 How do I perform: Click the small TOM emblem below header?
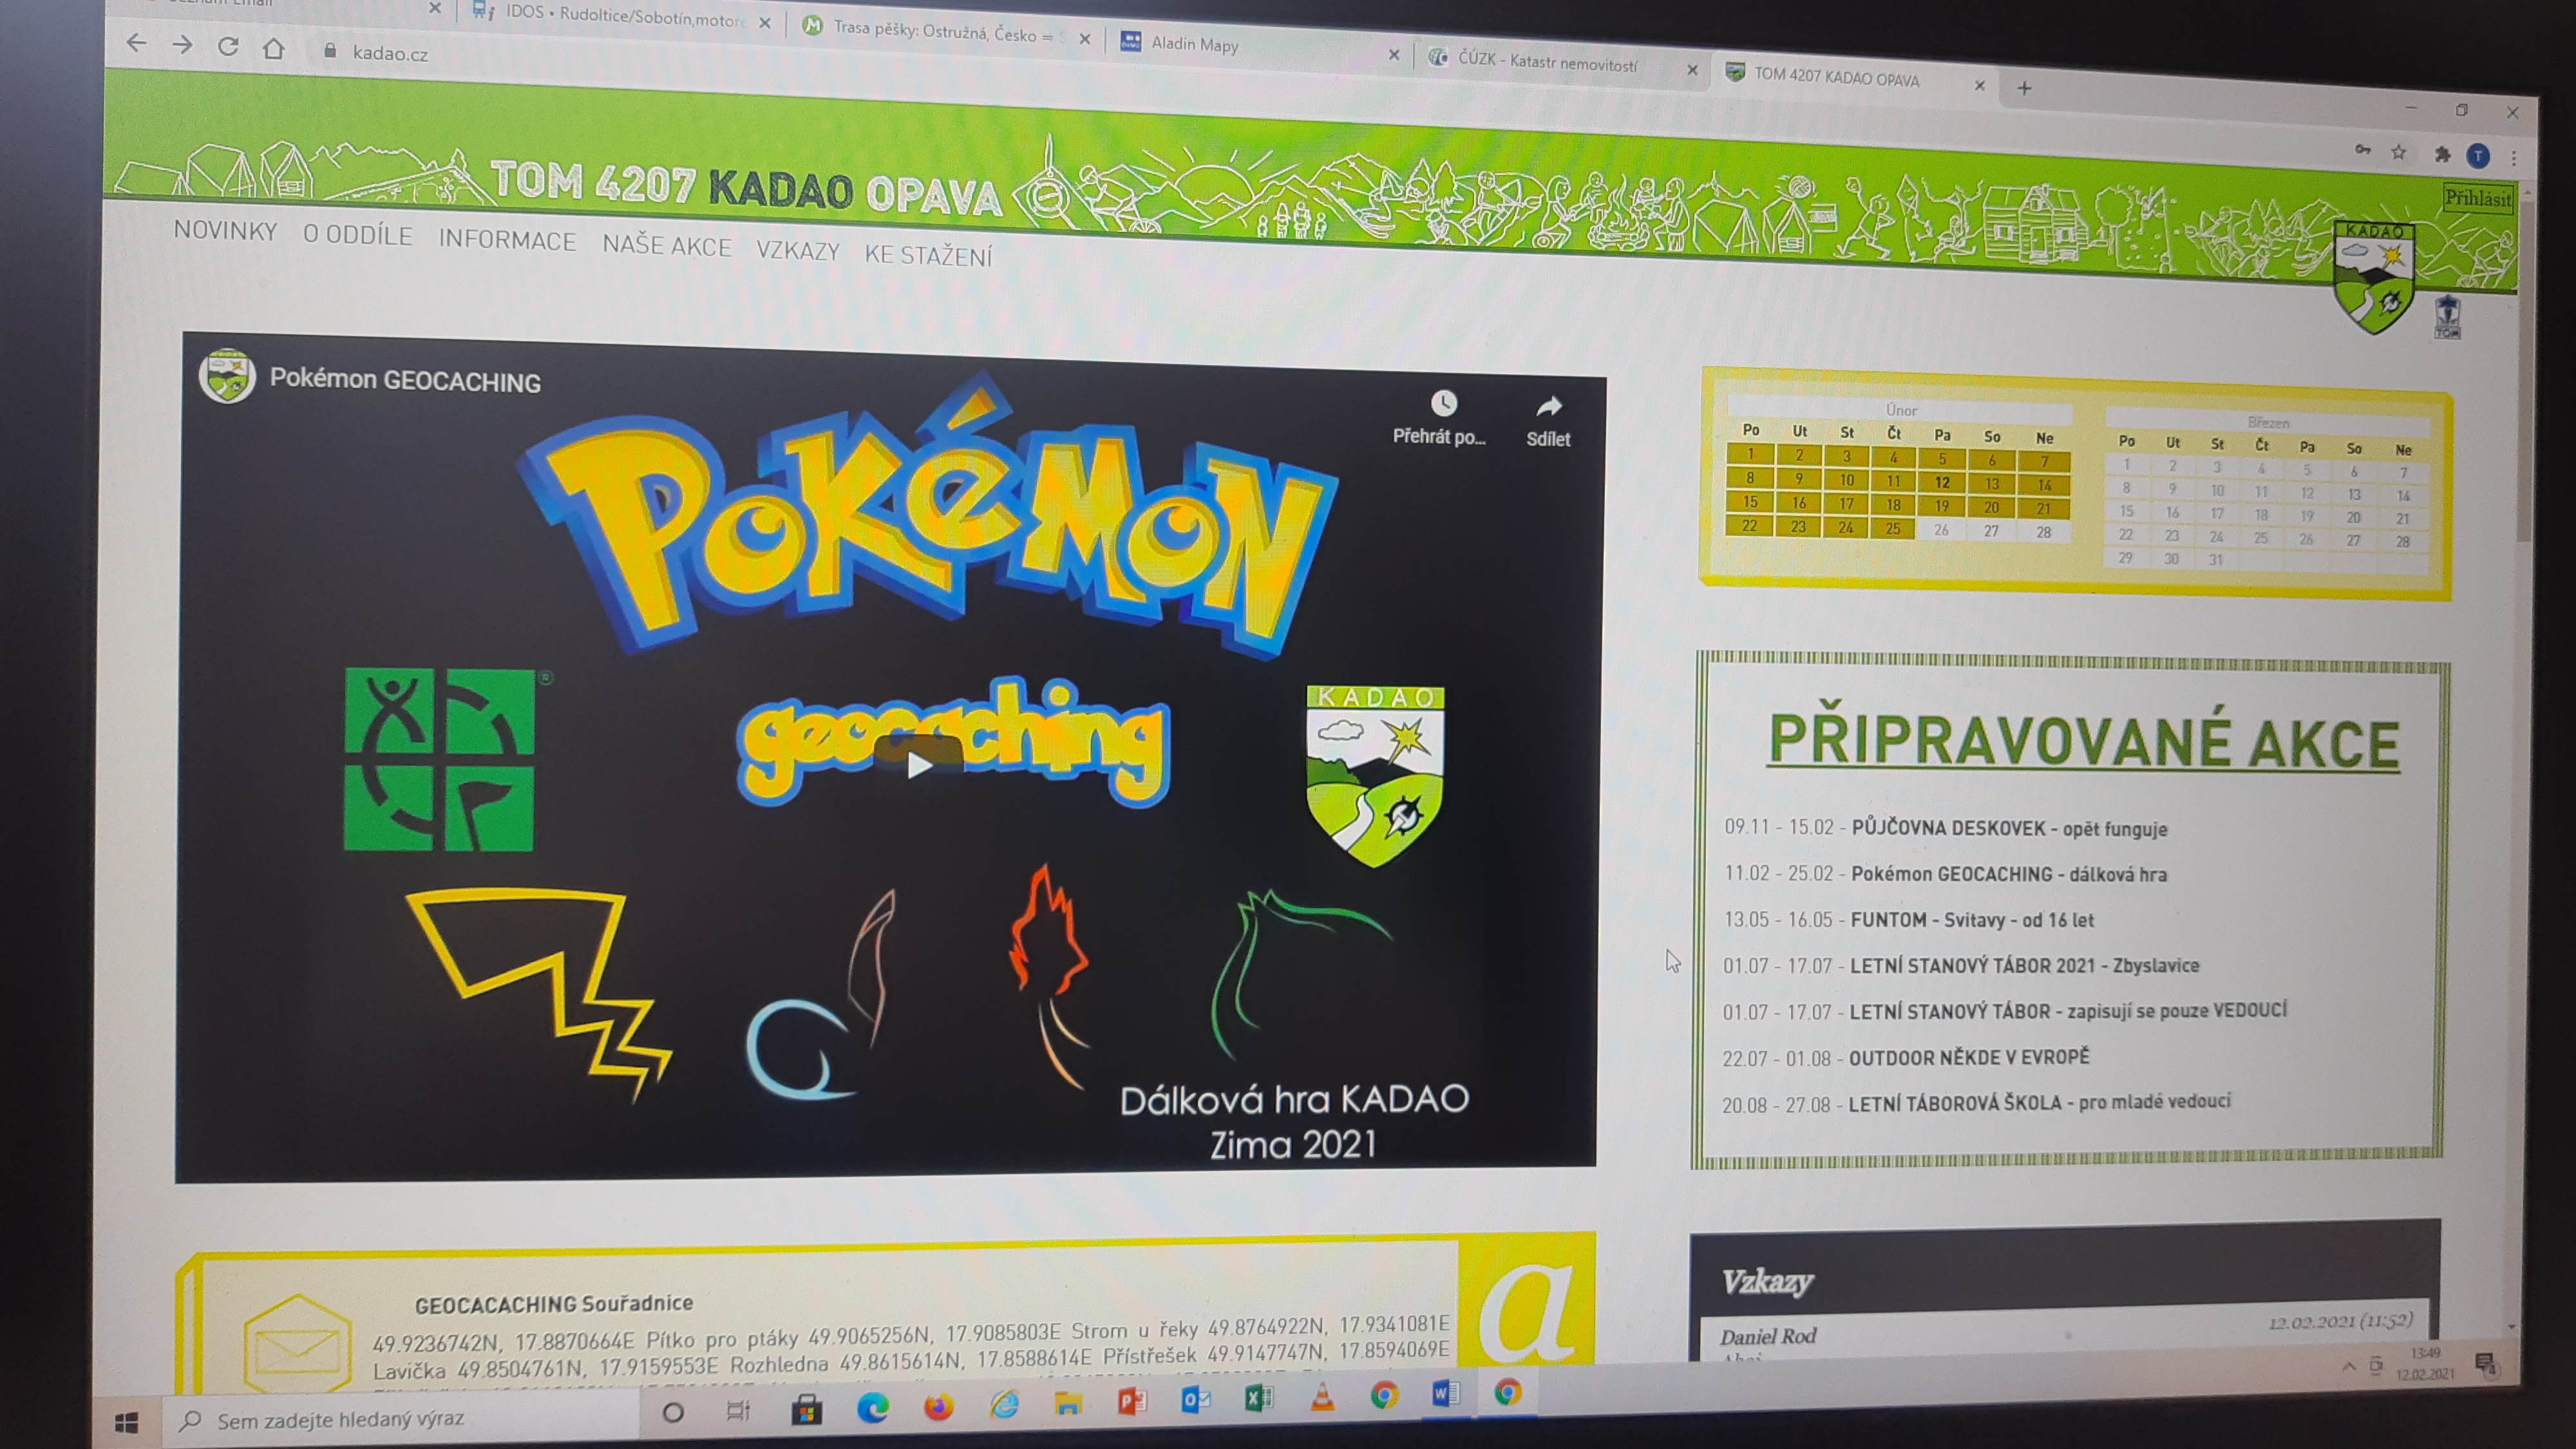(x=2446, y=317)
